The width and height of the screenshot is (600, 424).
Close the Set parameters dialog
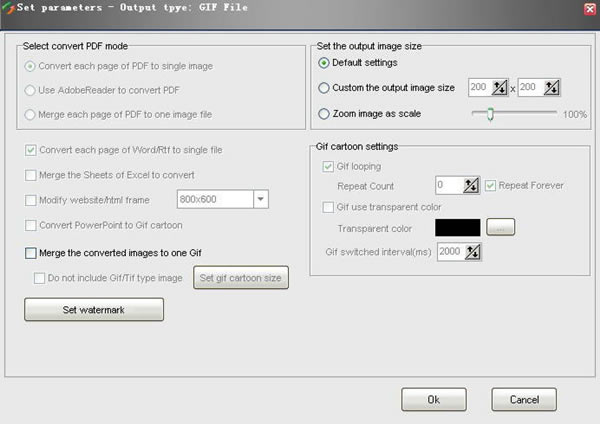pos(590,9)
